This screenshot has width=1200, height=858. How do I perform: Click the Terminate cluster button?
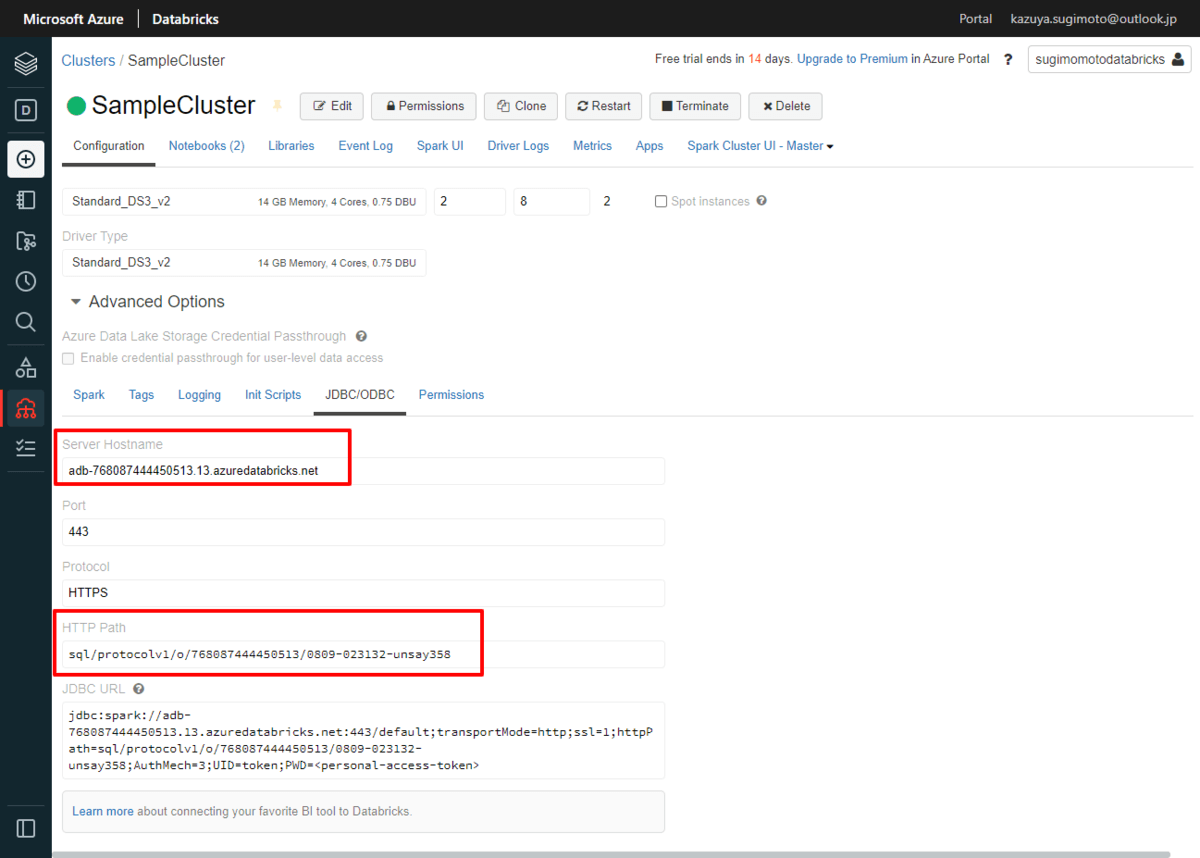[x=695, y=106]
